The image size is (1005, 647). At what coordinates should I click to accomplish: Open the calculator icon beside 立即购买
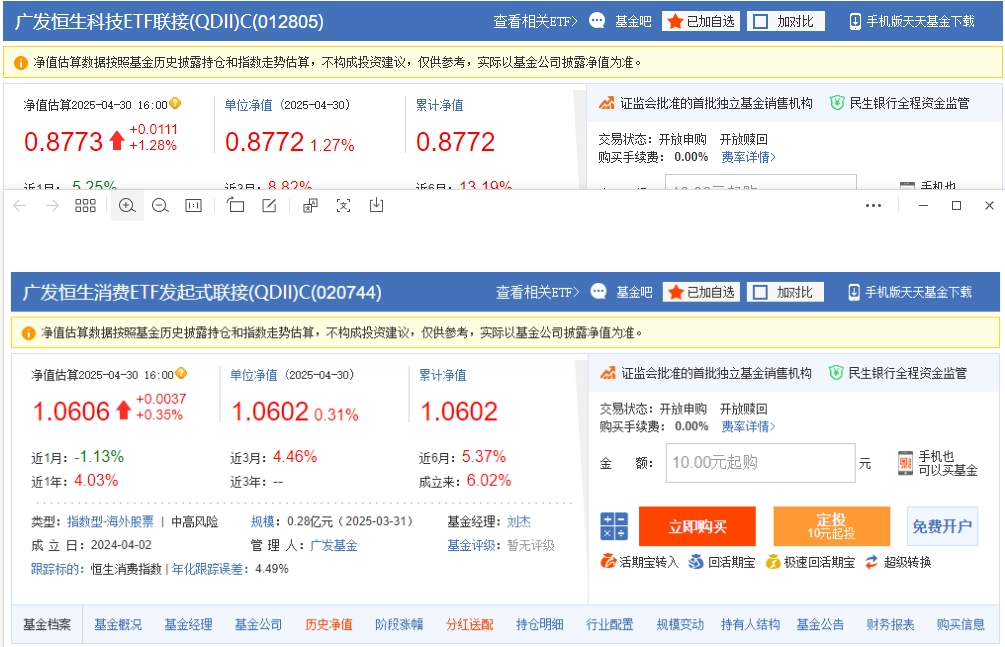(614, 526)
